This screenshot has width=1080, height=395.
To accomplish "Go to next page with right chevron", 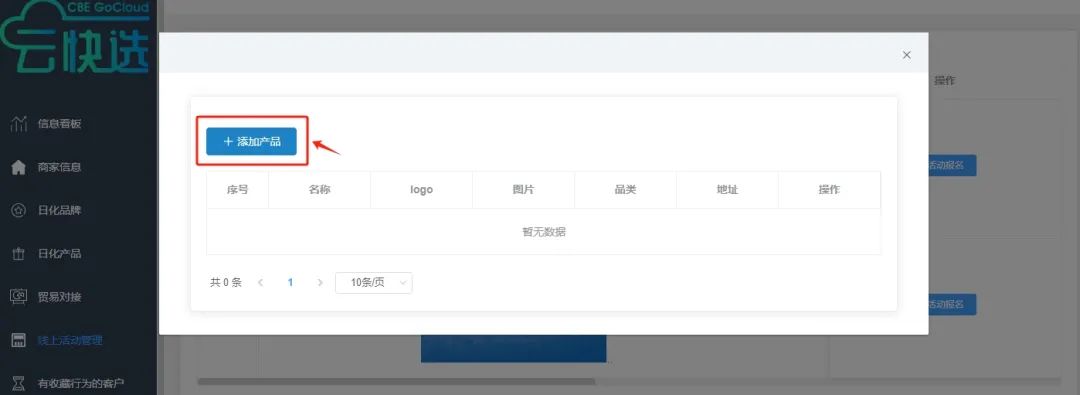I will click(320, 283).
